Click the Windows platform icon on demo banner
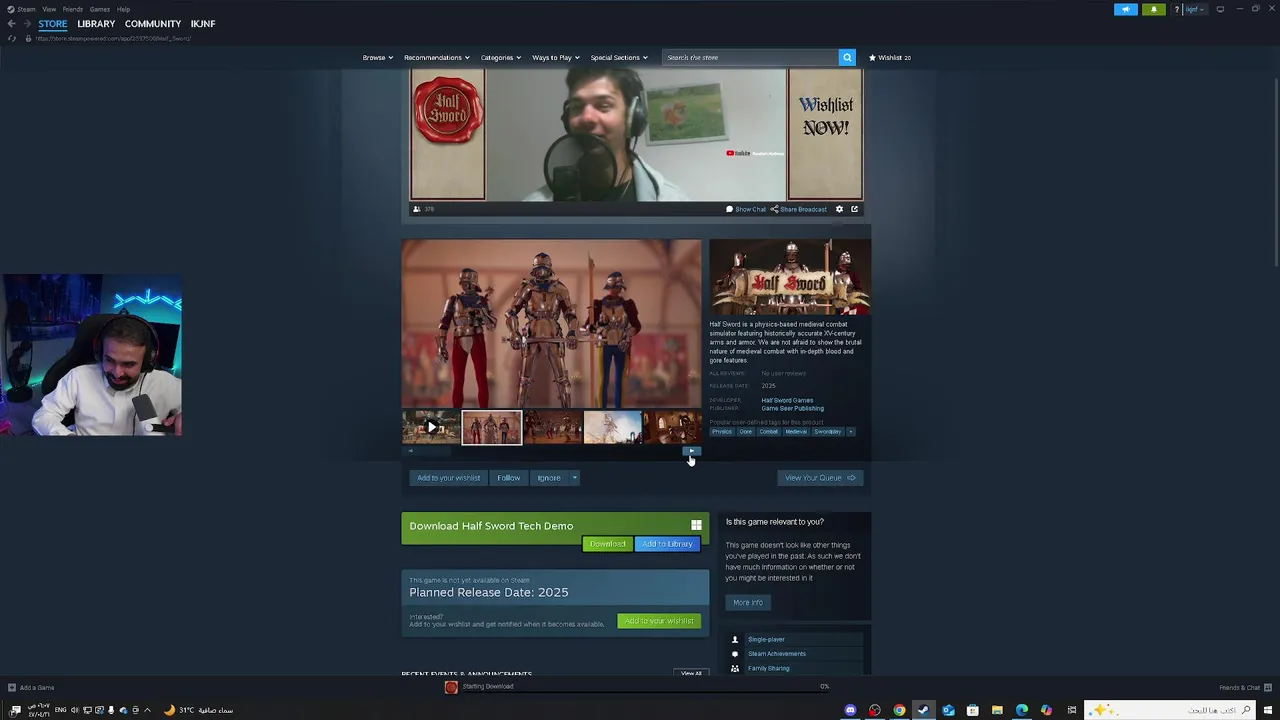The height and width of the screenshot is (720, 1280). tap(696, 525)
